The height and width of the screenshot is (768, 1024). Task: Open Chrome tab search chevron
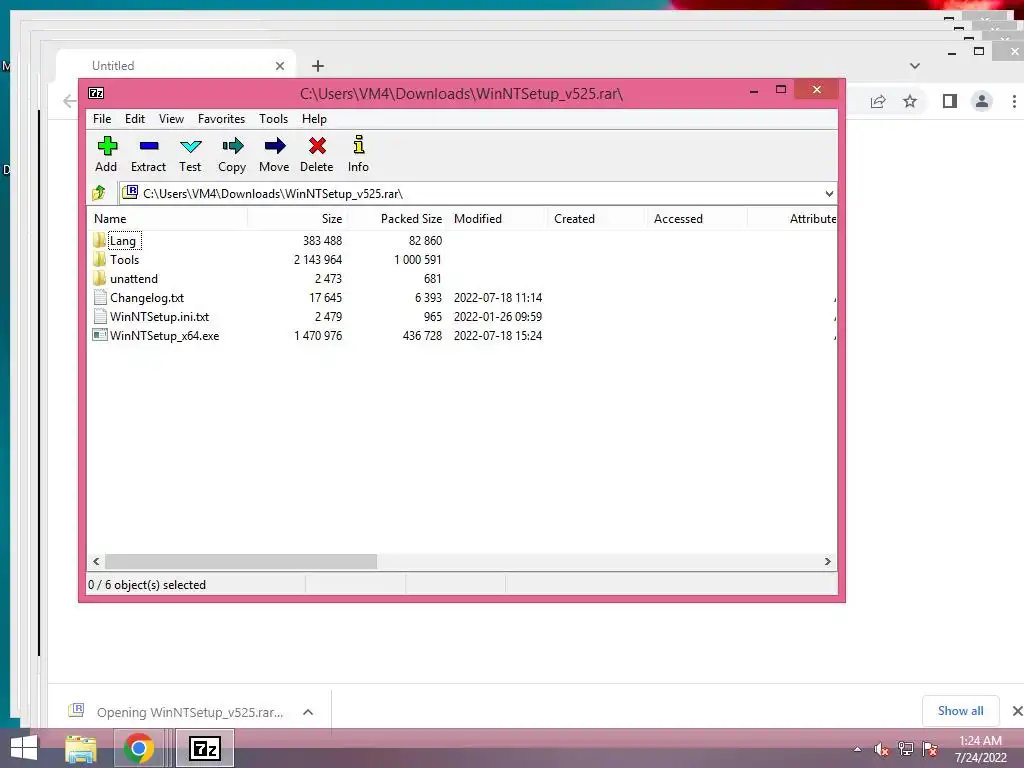pos(915,66)
